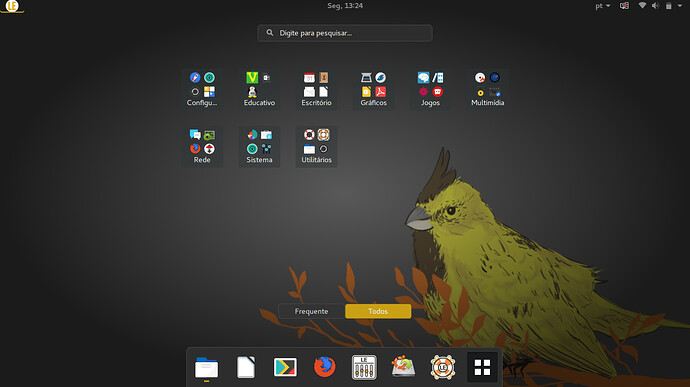
Task: Open the Jogos app folder
Action: click(430, 89)
